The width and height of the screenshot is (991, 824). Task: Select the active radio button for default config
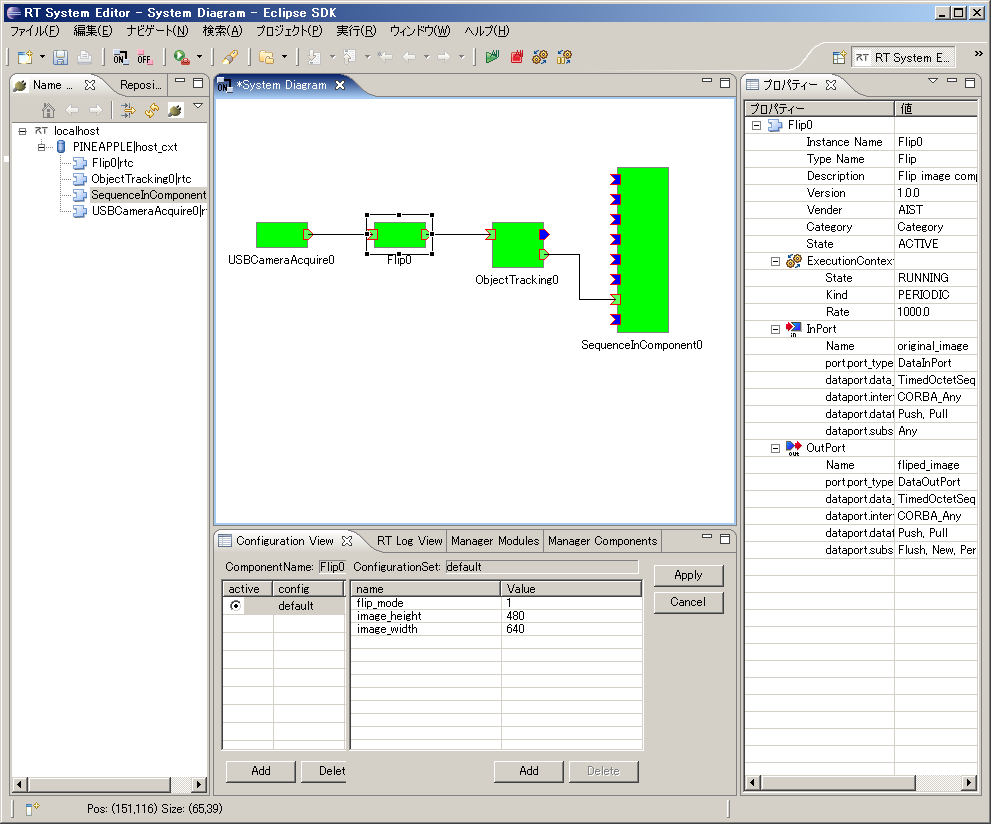pyautogui.click(x=235, y=606)
